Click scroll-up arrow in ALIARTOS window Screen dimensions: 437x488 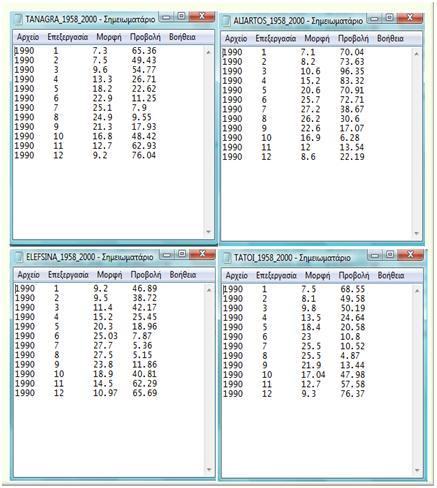pyautogui.click(x=416, y=54)
